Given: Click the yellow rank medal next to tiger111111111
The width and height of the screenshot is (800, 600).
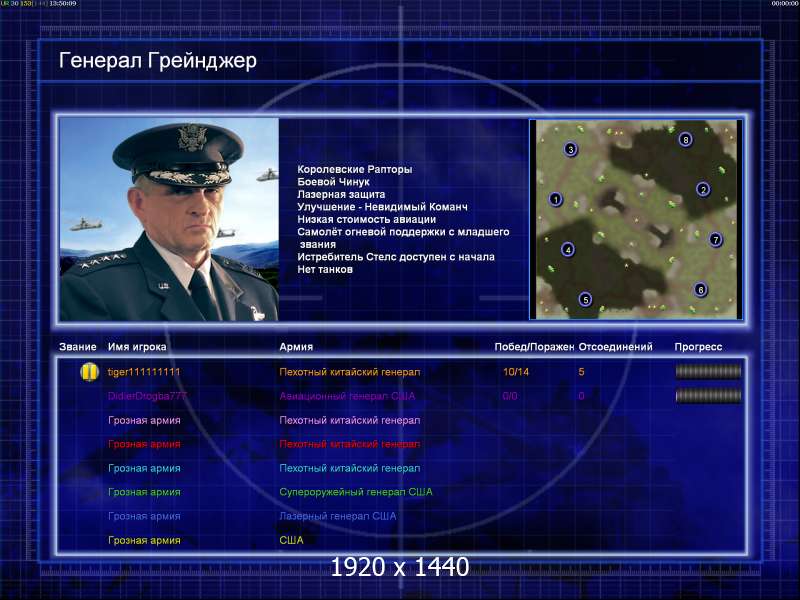Looking at the screenshot, I should click(x=89, y=372).
